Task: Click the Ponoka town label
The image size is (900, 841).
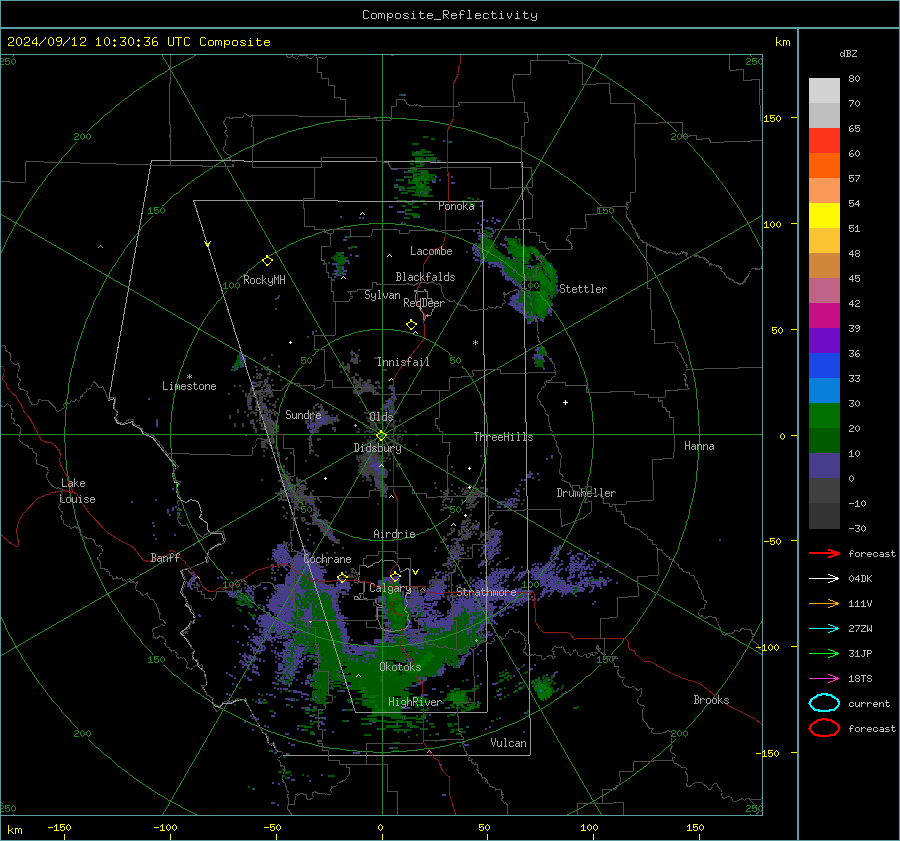Action: [456, 206]
